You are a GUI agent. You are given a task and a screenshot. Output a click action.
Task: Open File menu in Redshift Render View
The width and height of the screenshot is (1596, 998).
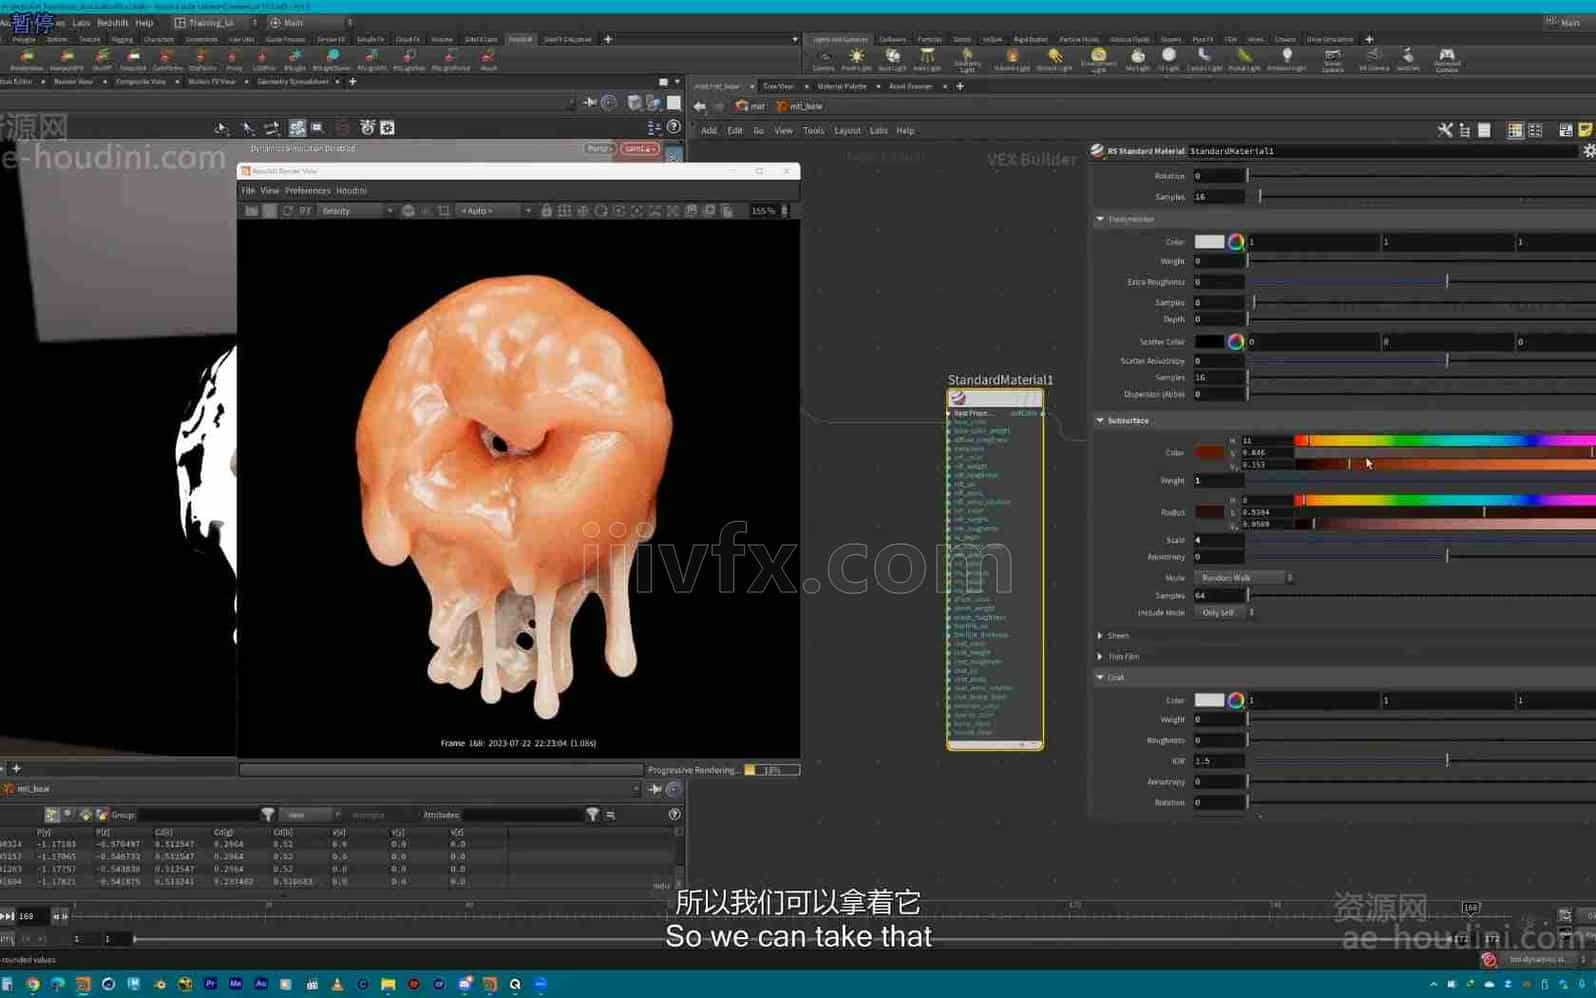[x=248, y=190]
